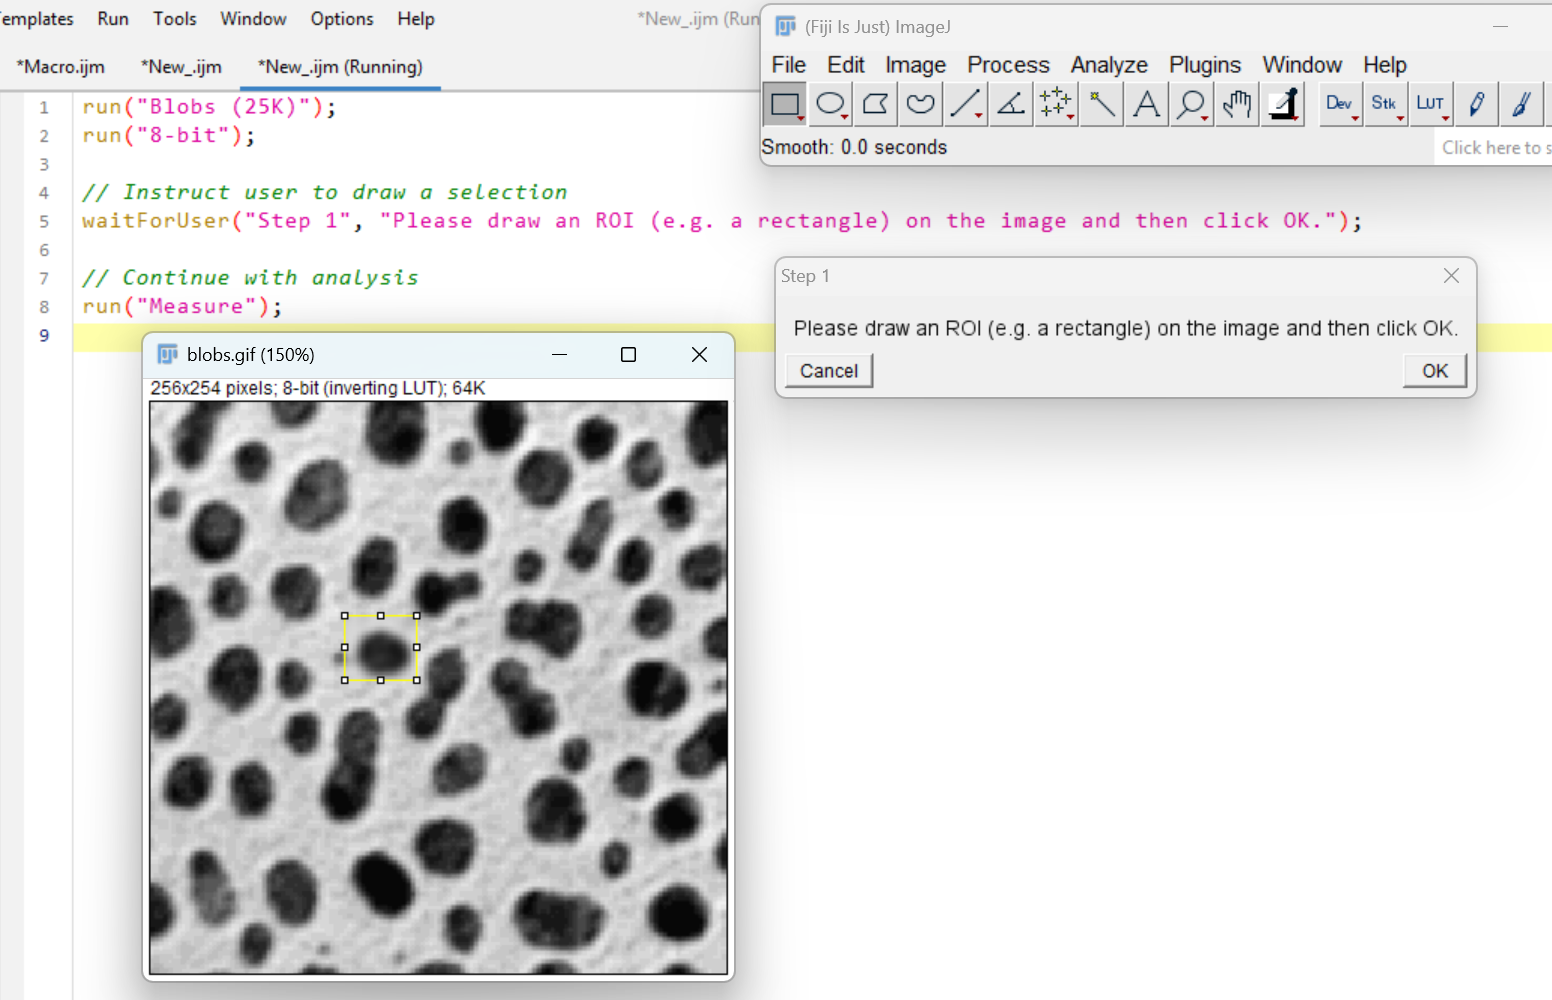Expand the Stk stack menu
This screenshot has width=1552, height=1000.
point(1385,104)
